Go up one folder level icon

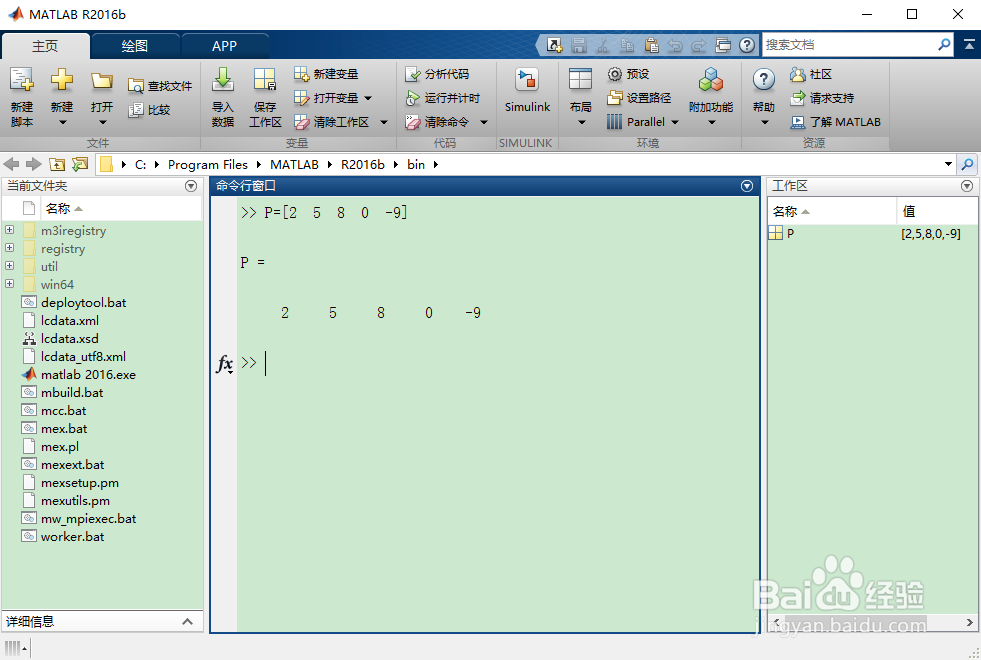click(x=57, y=165)
